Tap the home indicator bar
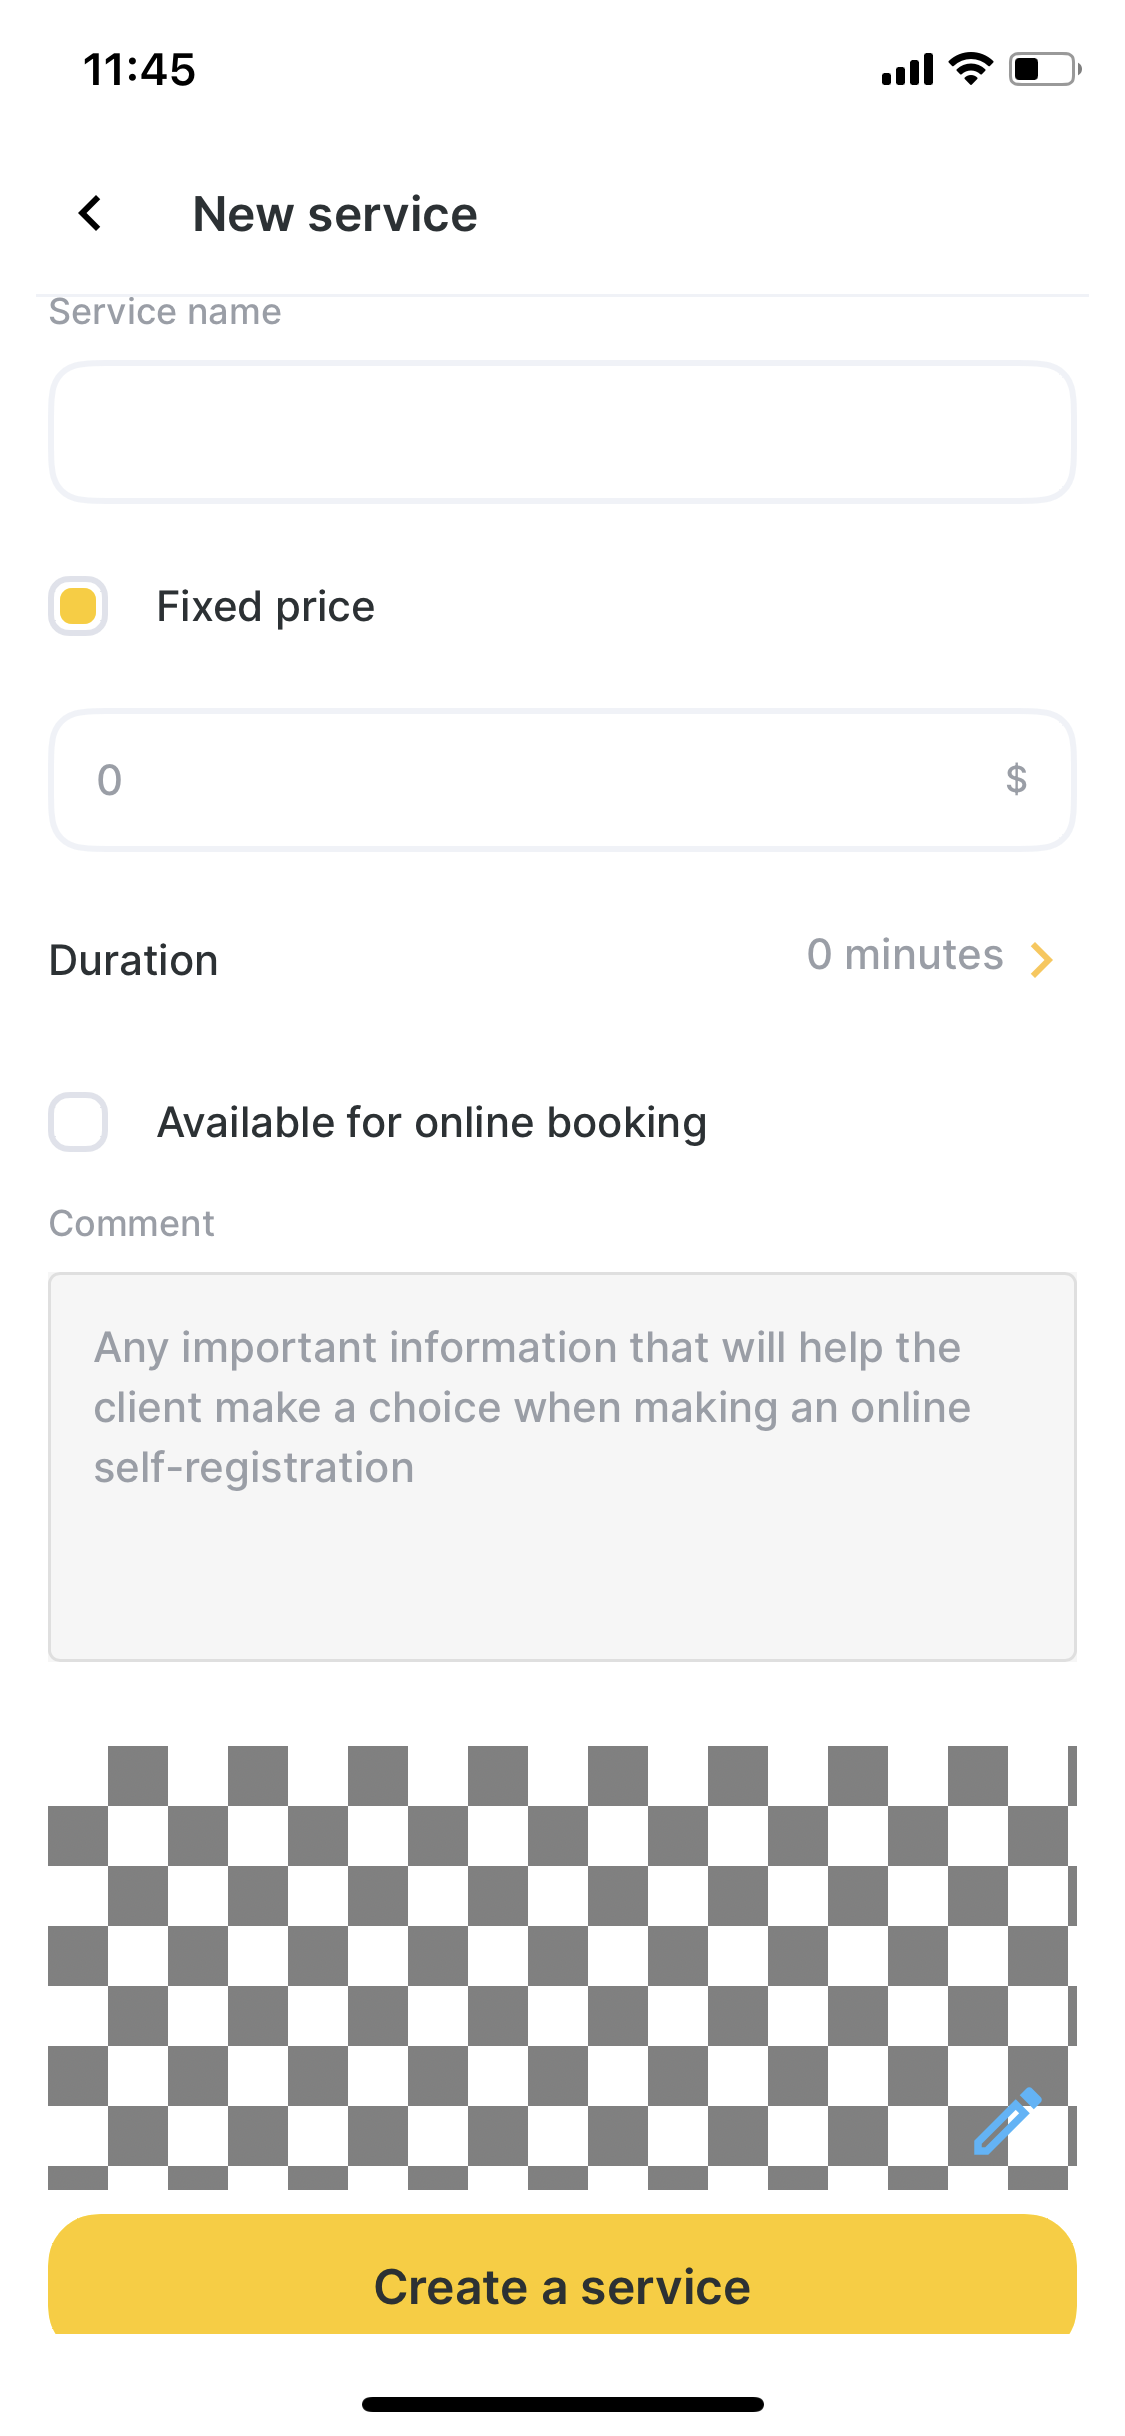Screen dimensions: 1125x2436 click(x=562, y=2404)
